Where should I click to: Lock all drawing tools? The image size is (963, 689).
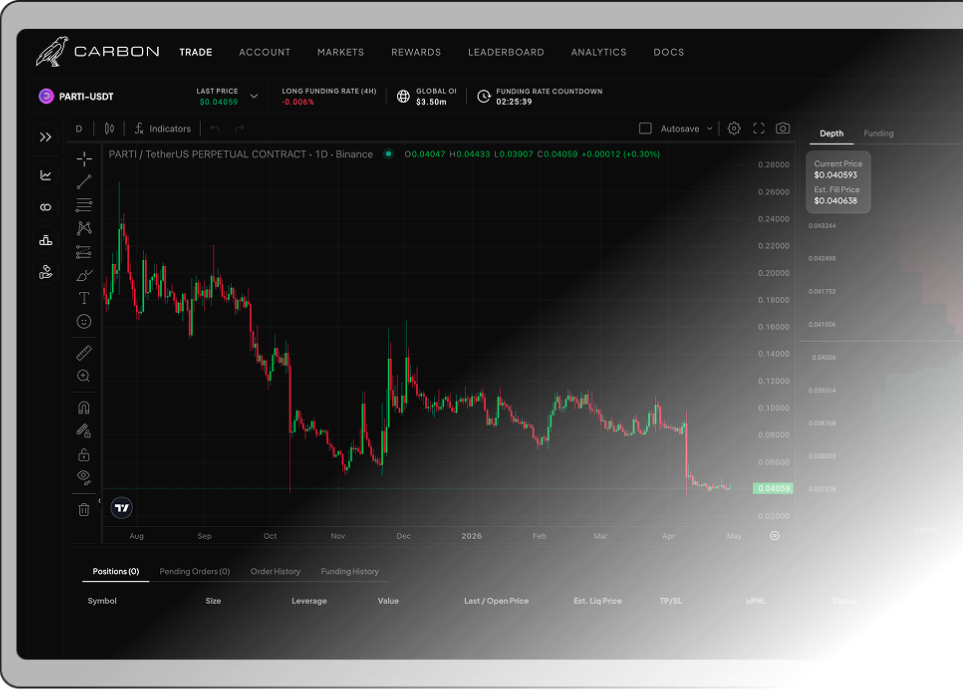[x=84, y=455]
